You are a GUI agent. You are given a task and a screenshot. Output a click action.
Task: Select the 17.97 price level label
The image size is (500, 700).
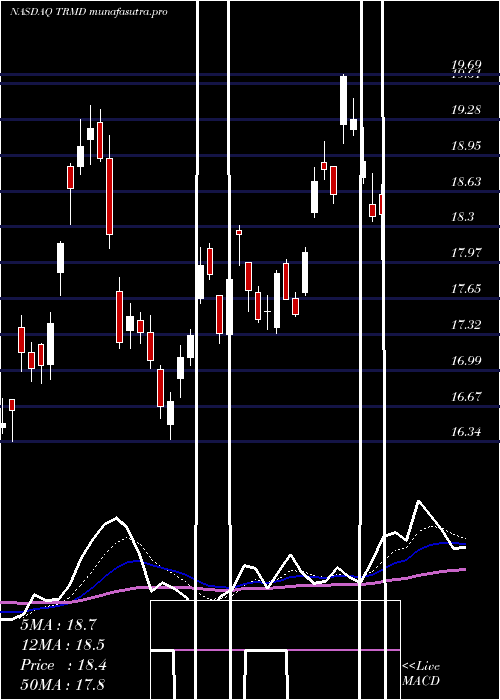466,253
